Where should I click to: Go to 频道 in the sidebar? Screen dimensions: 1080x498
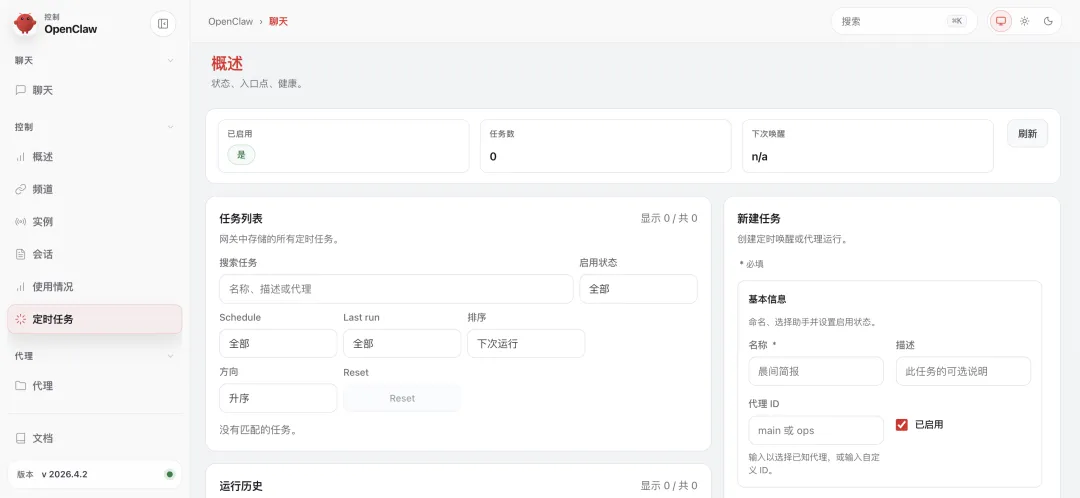95,189
